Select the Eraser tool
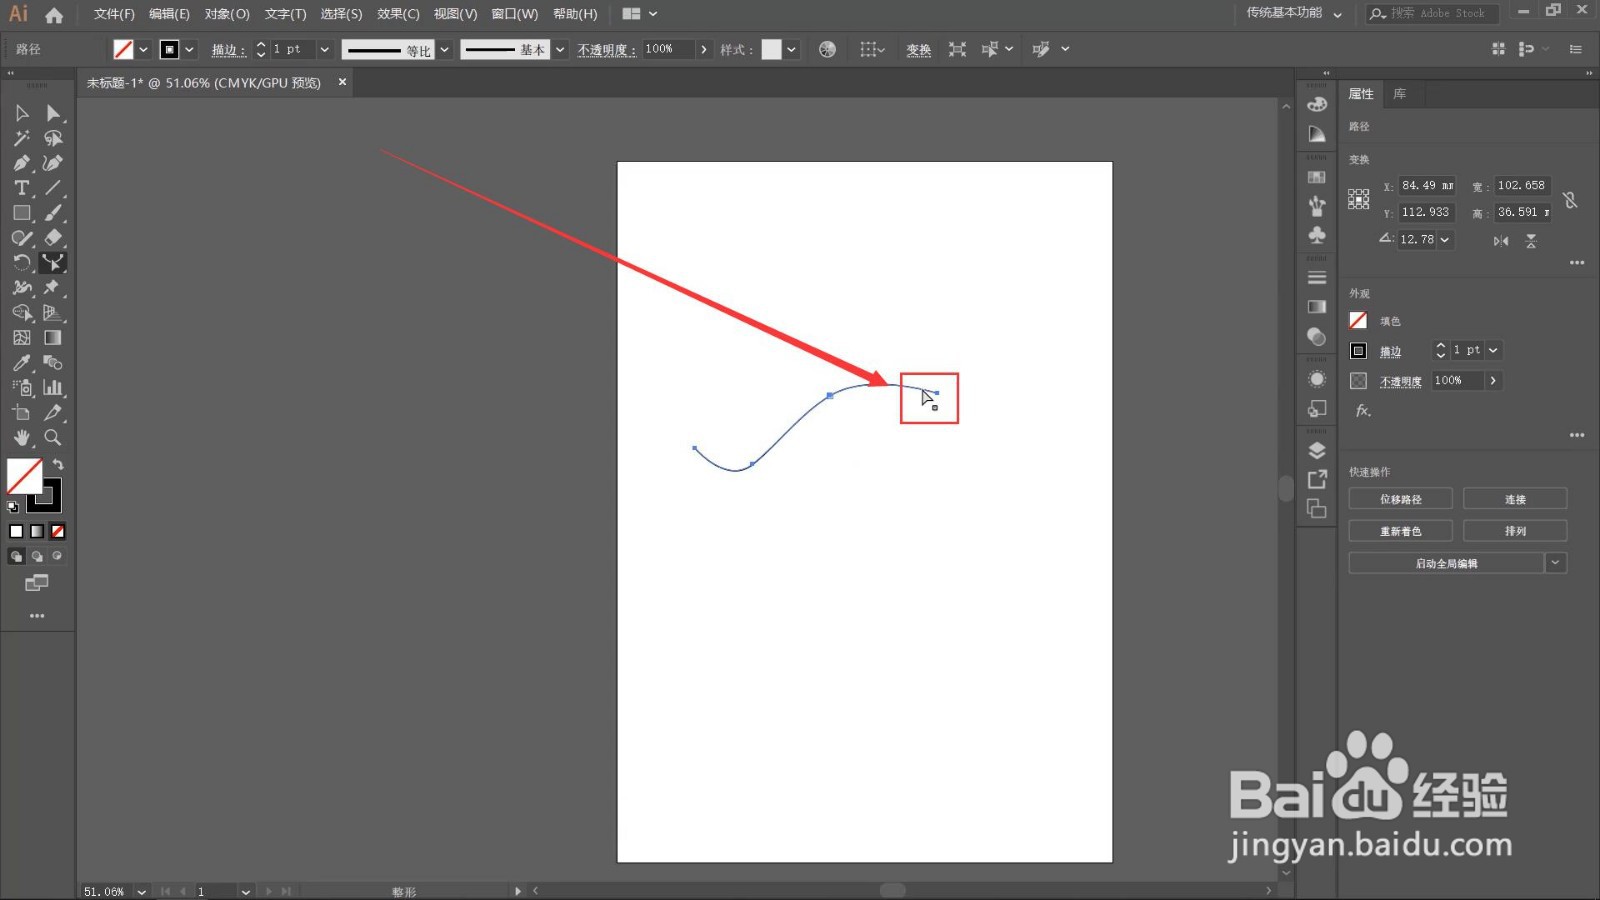Viewport: 1600px width, 900px height. (x=53, y=238)
